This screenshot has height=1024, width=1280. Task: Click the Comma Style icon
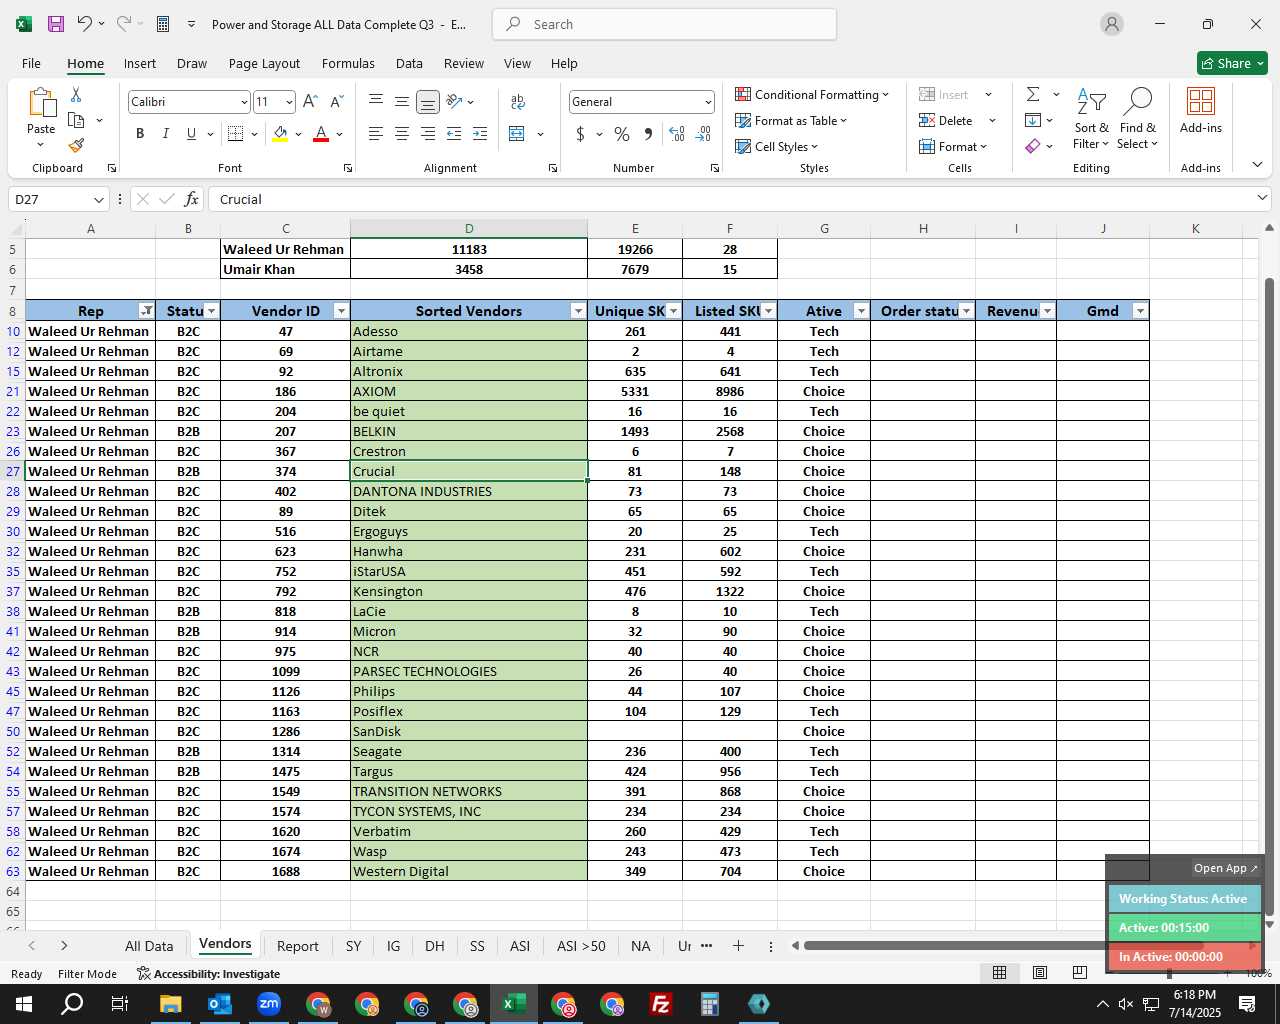coord(648,134)
